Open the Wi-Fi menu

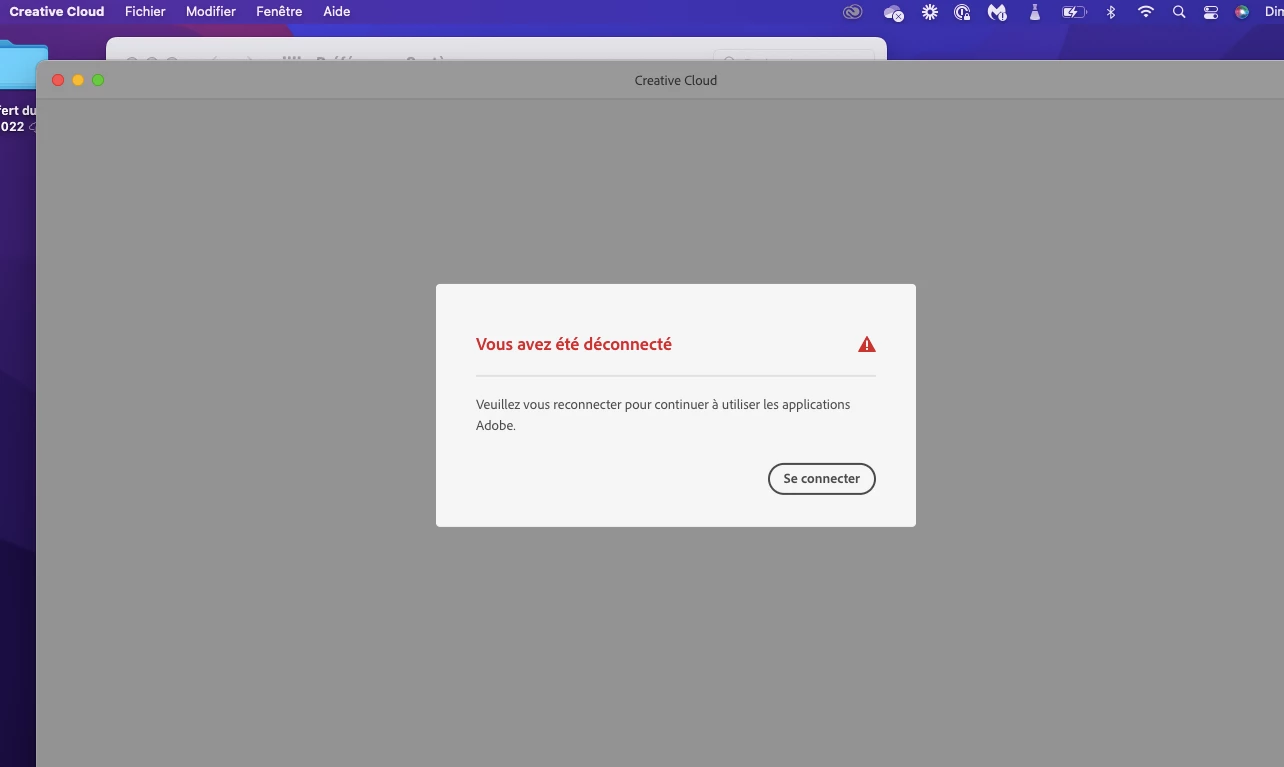coord(1146,12)
